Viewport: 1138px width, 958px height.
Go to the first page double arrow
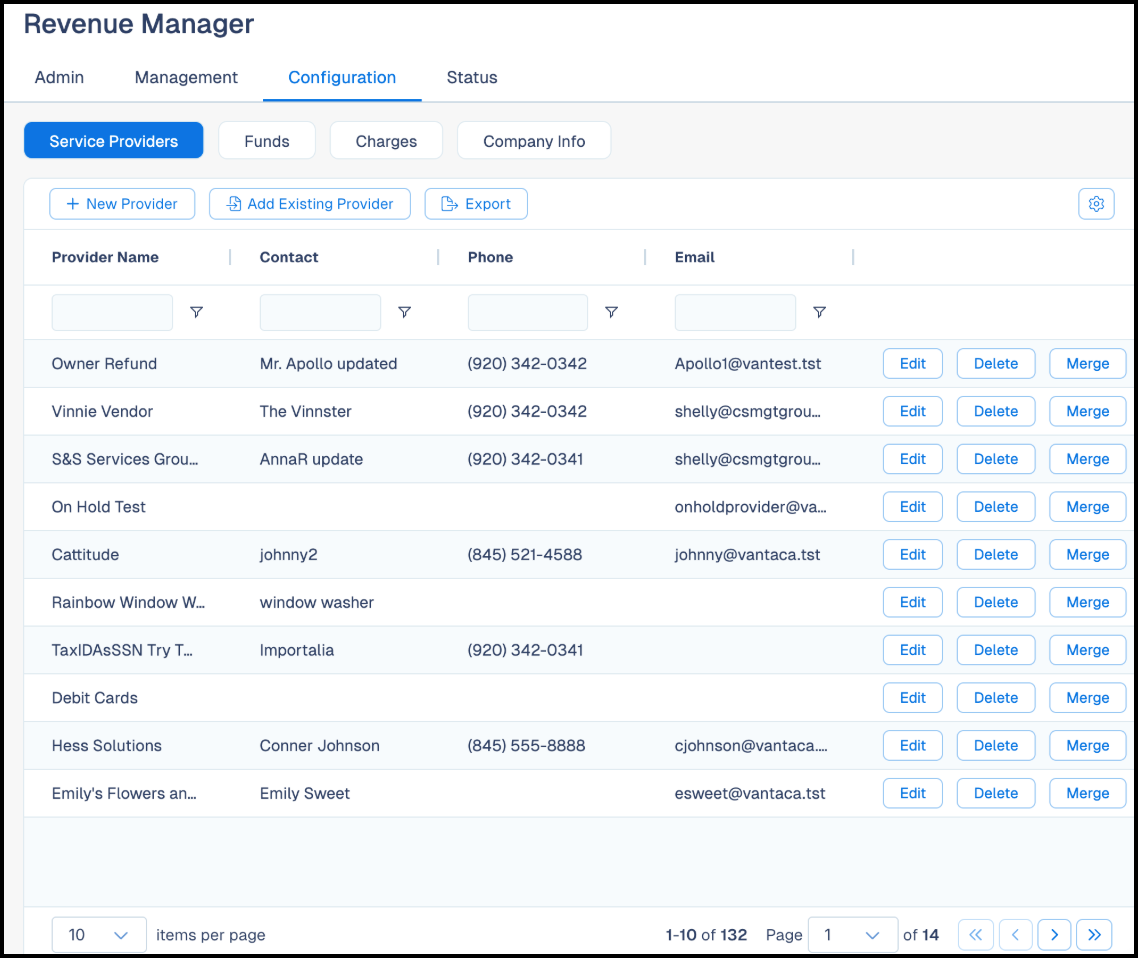(975, 935)
